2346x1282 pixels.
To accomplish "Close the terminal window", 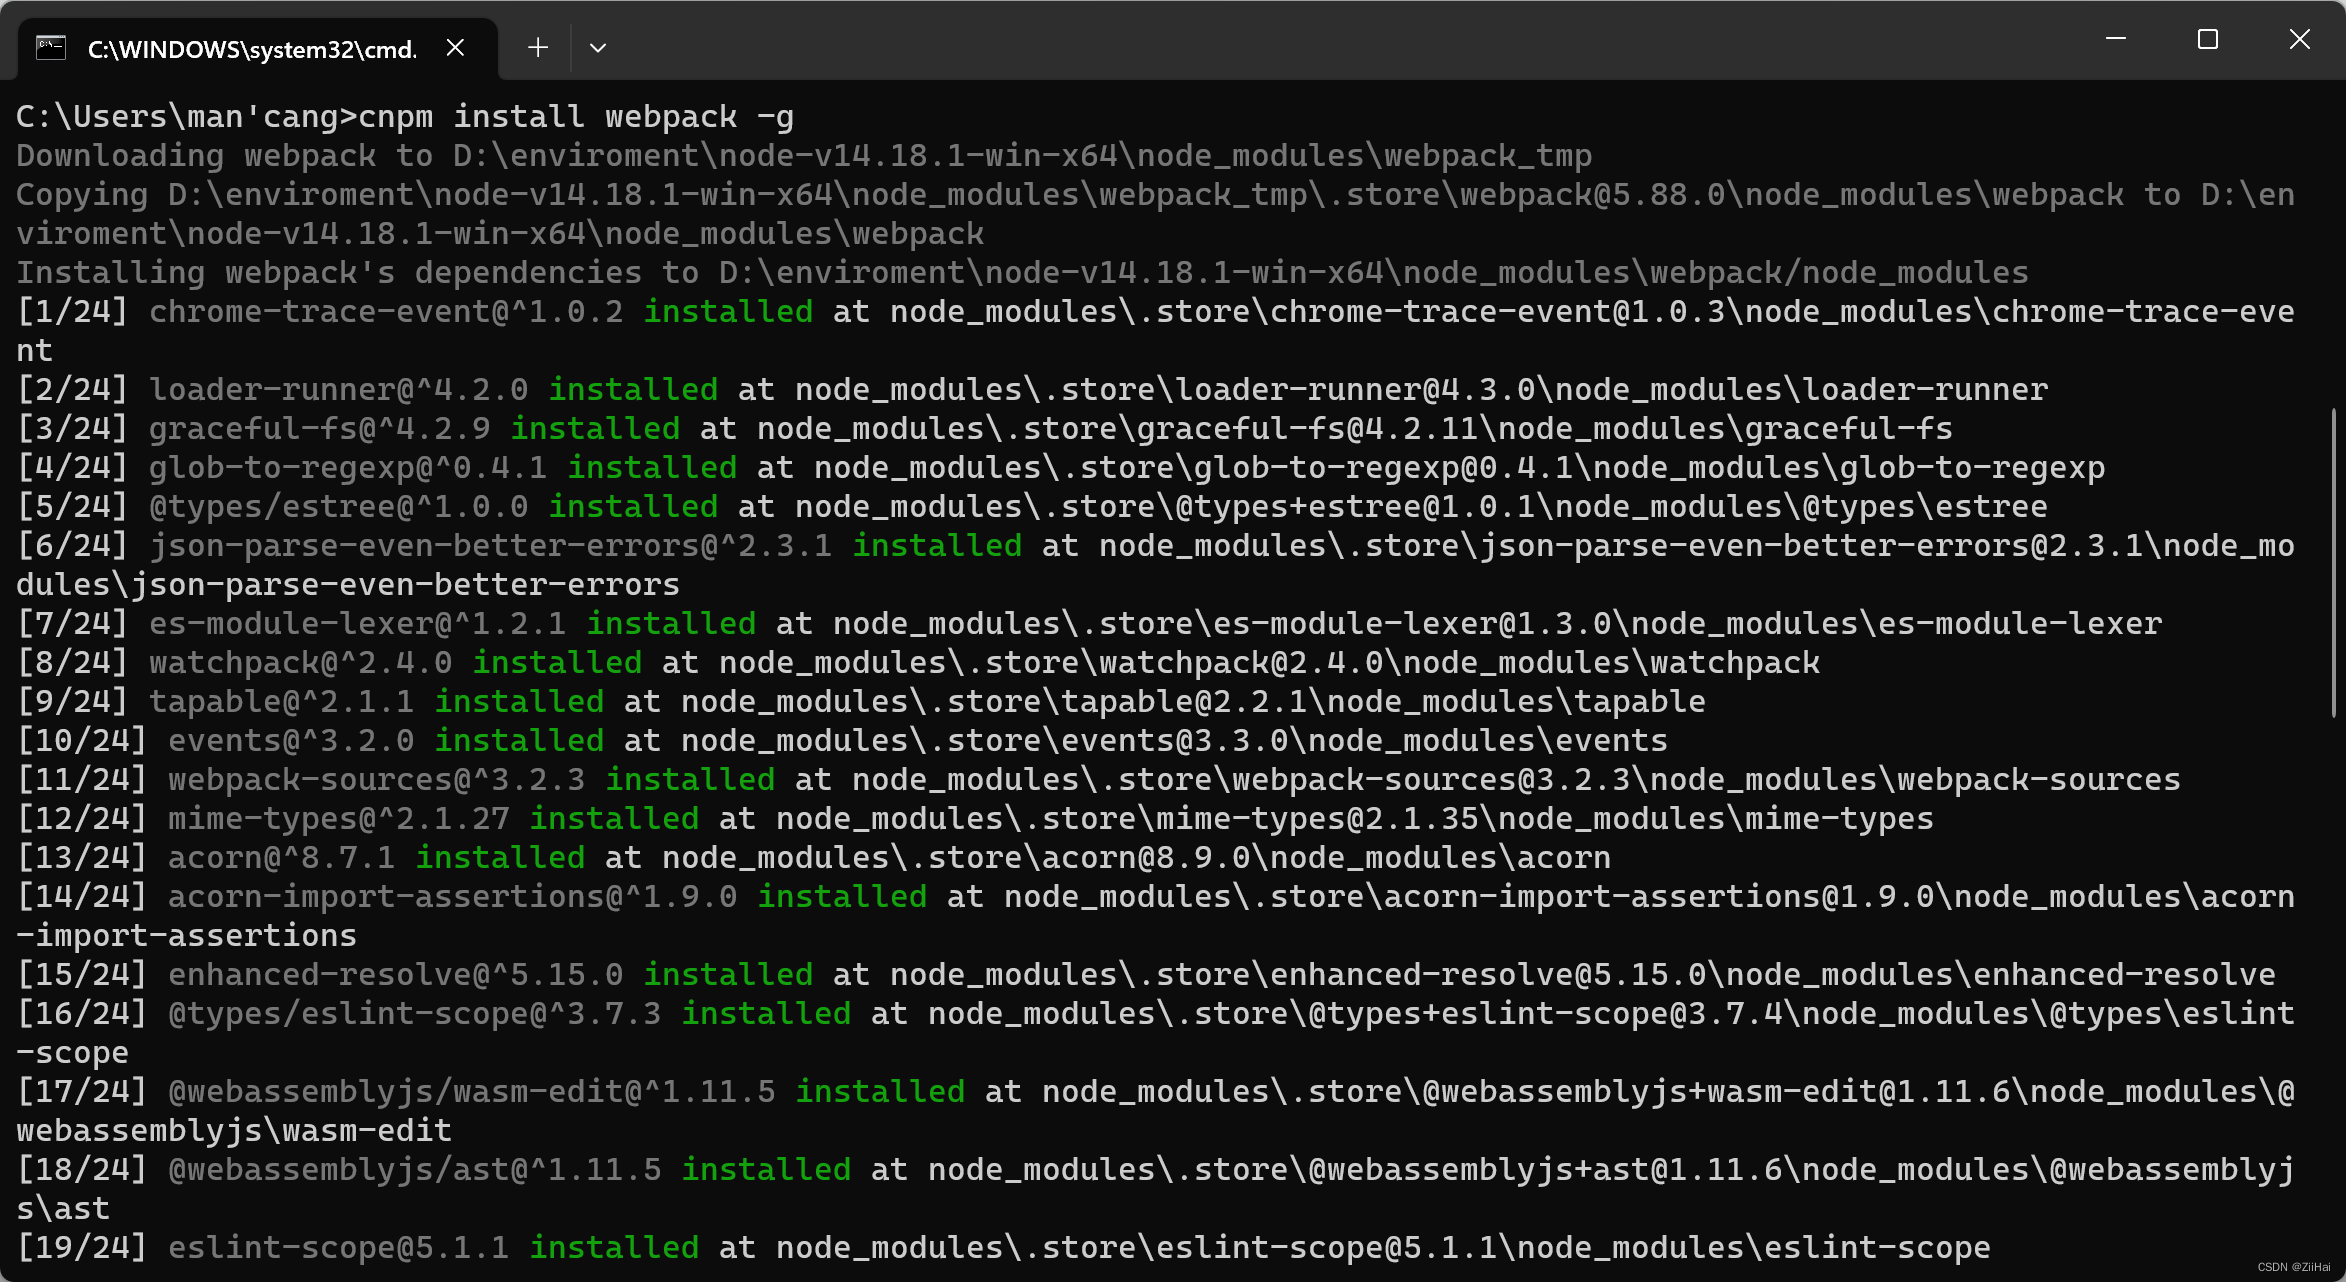I will (x=2300, y=39).
